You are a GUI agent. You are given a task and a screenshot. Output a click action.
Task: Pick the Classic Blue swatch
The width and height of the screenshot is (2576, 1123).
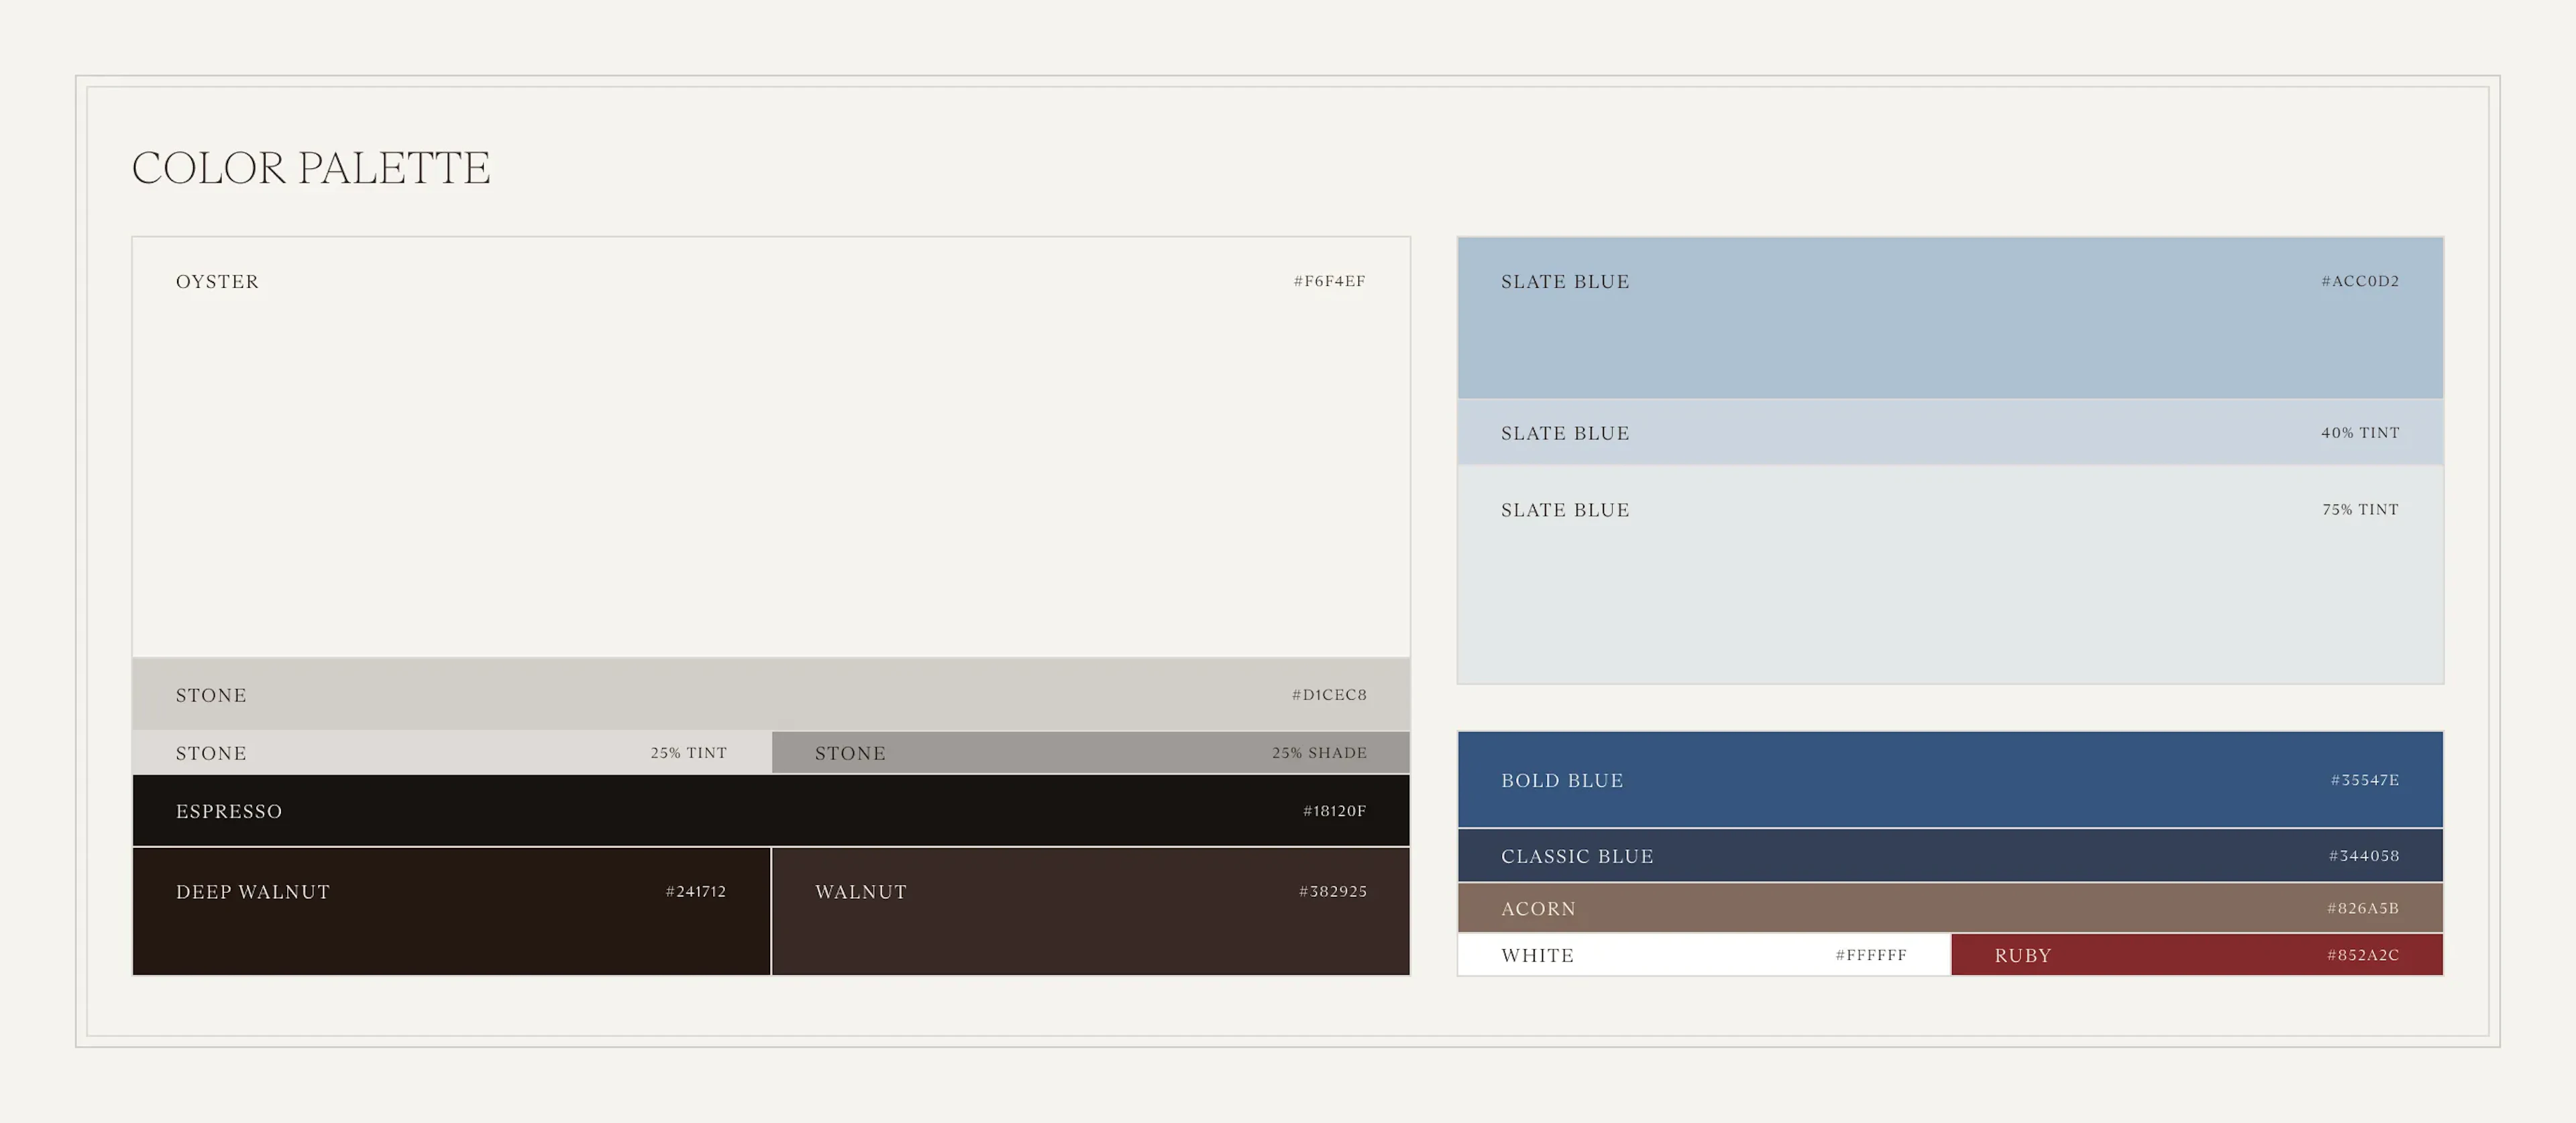click(x=1950, y=855)
